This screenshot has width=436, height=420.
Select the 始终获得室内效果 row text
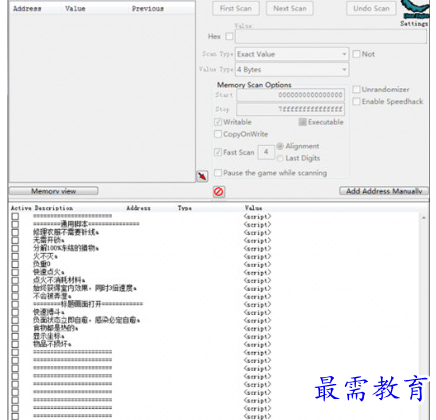pyautogui.click(x=85, y=288)
